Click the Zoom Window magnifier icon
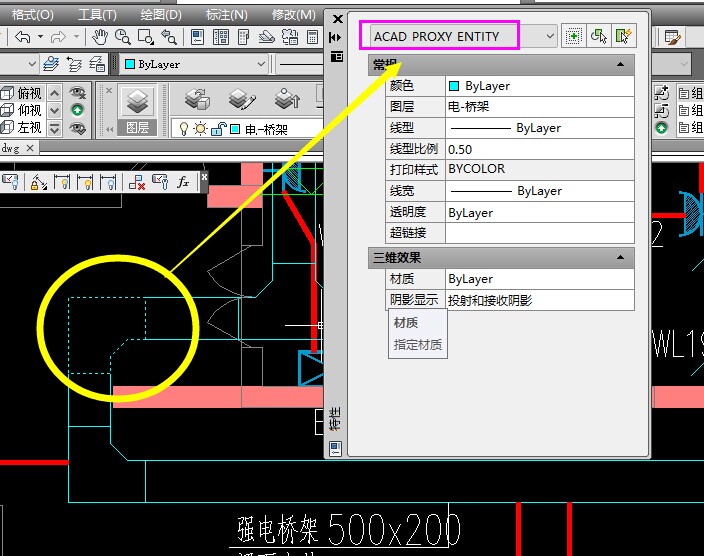The width and height of the screenshot is (704, 556). (x=146, y=37)
